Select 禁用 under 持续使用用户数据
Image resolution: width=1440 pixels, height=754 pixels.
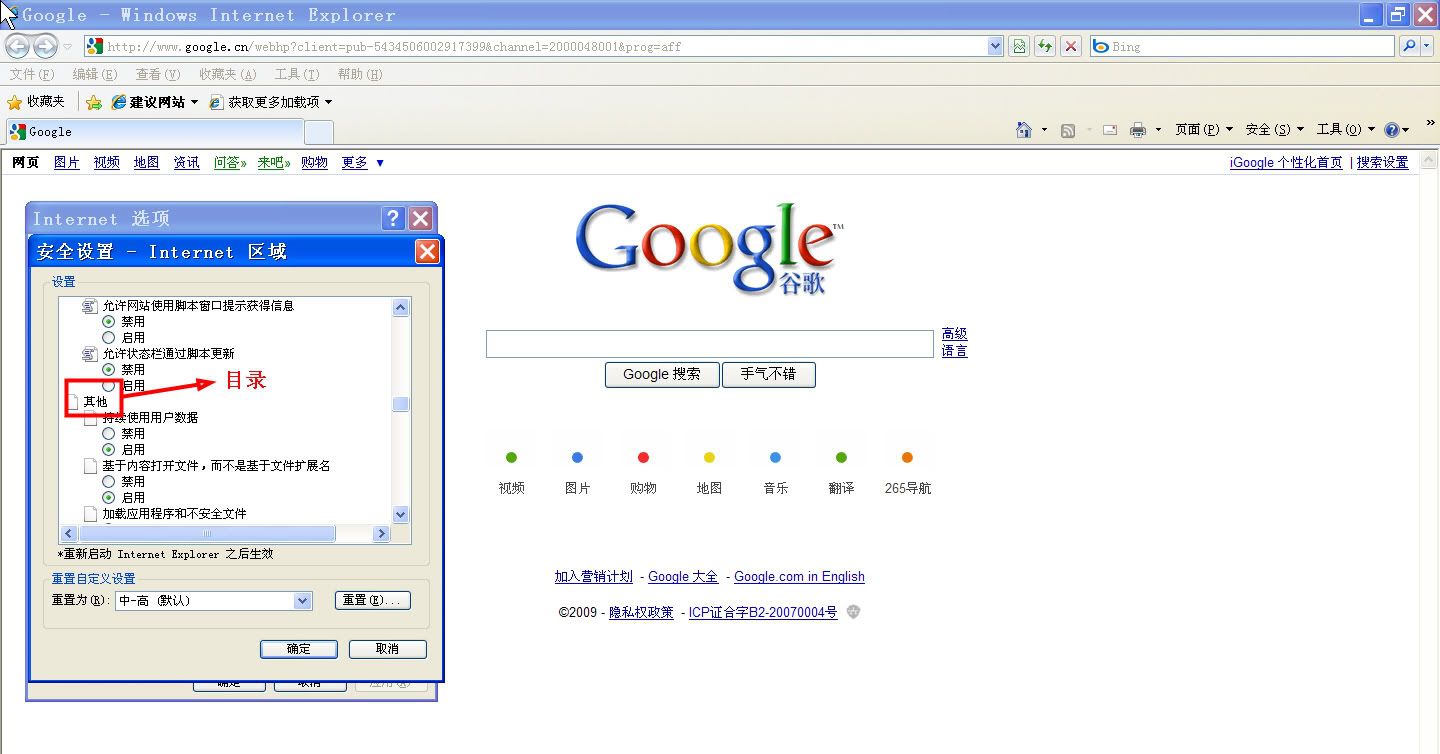pos(109,434)
